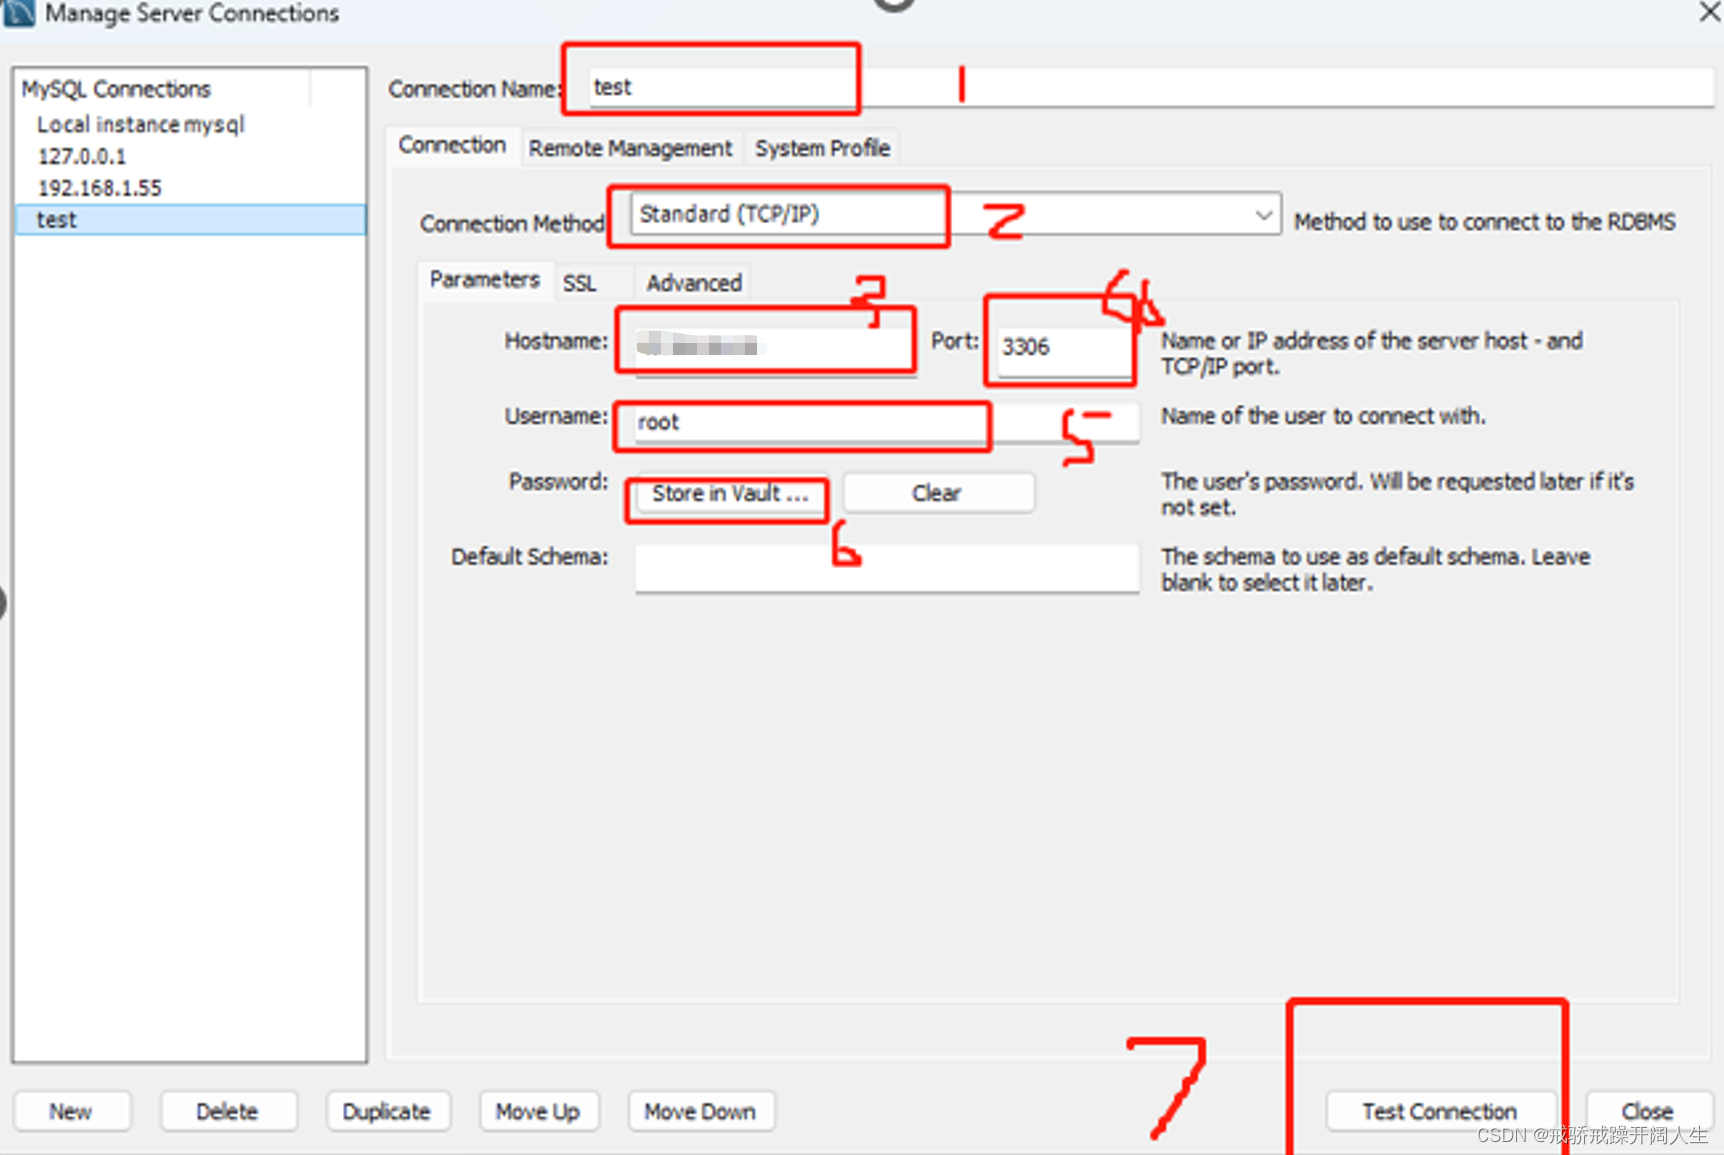
Task: Click the Clear password button
Action: (937, 493)
